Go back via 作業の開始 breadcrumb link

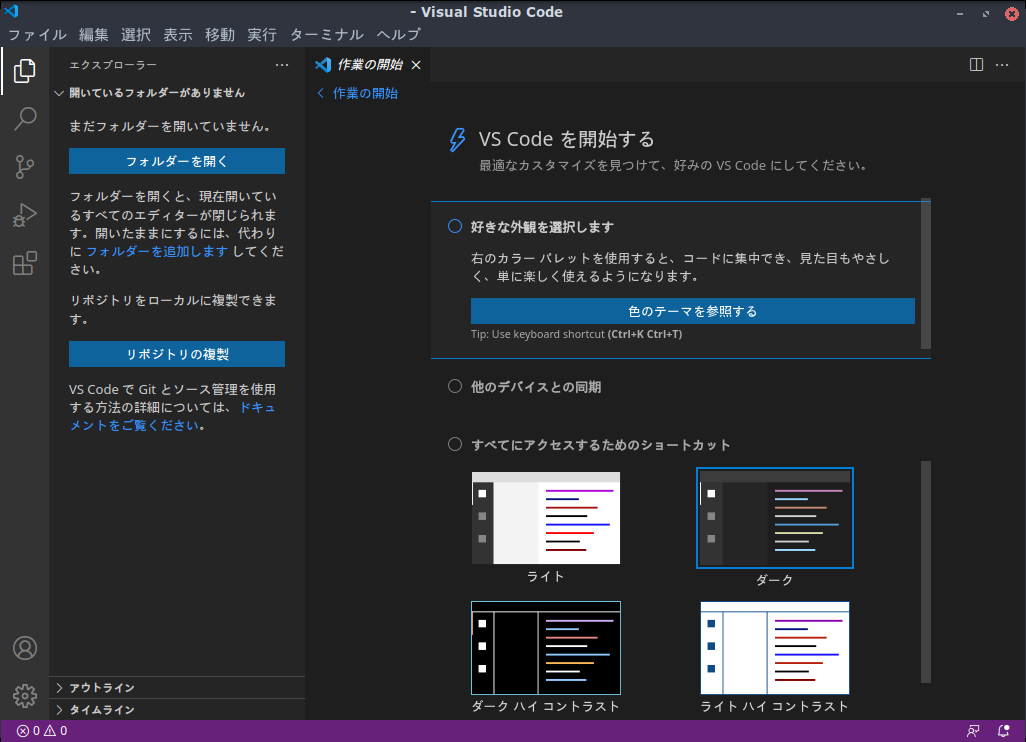coord(357,93)
